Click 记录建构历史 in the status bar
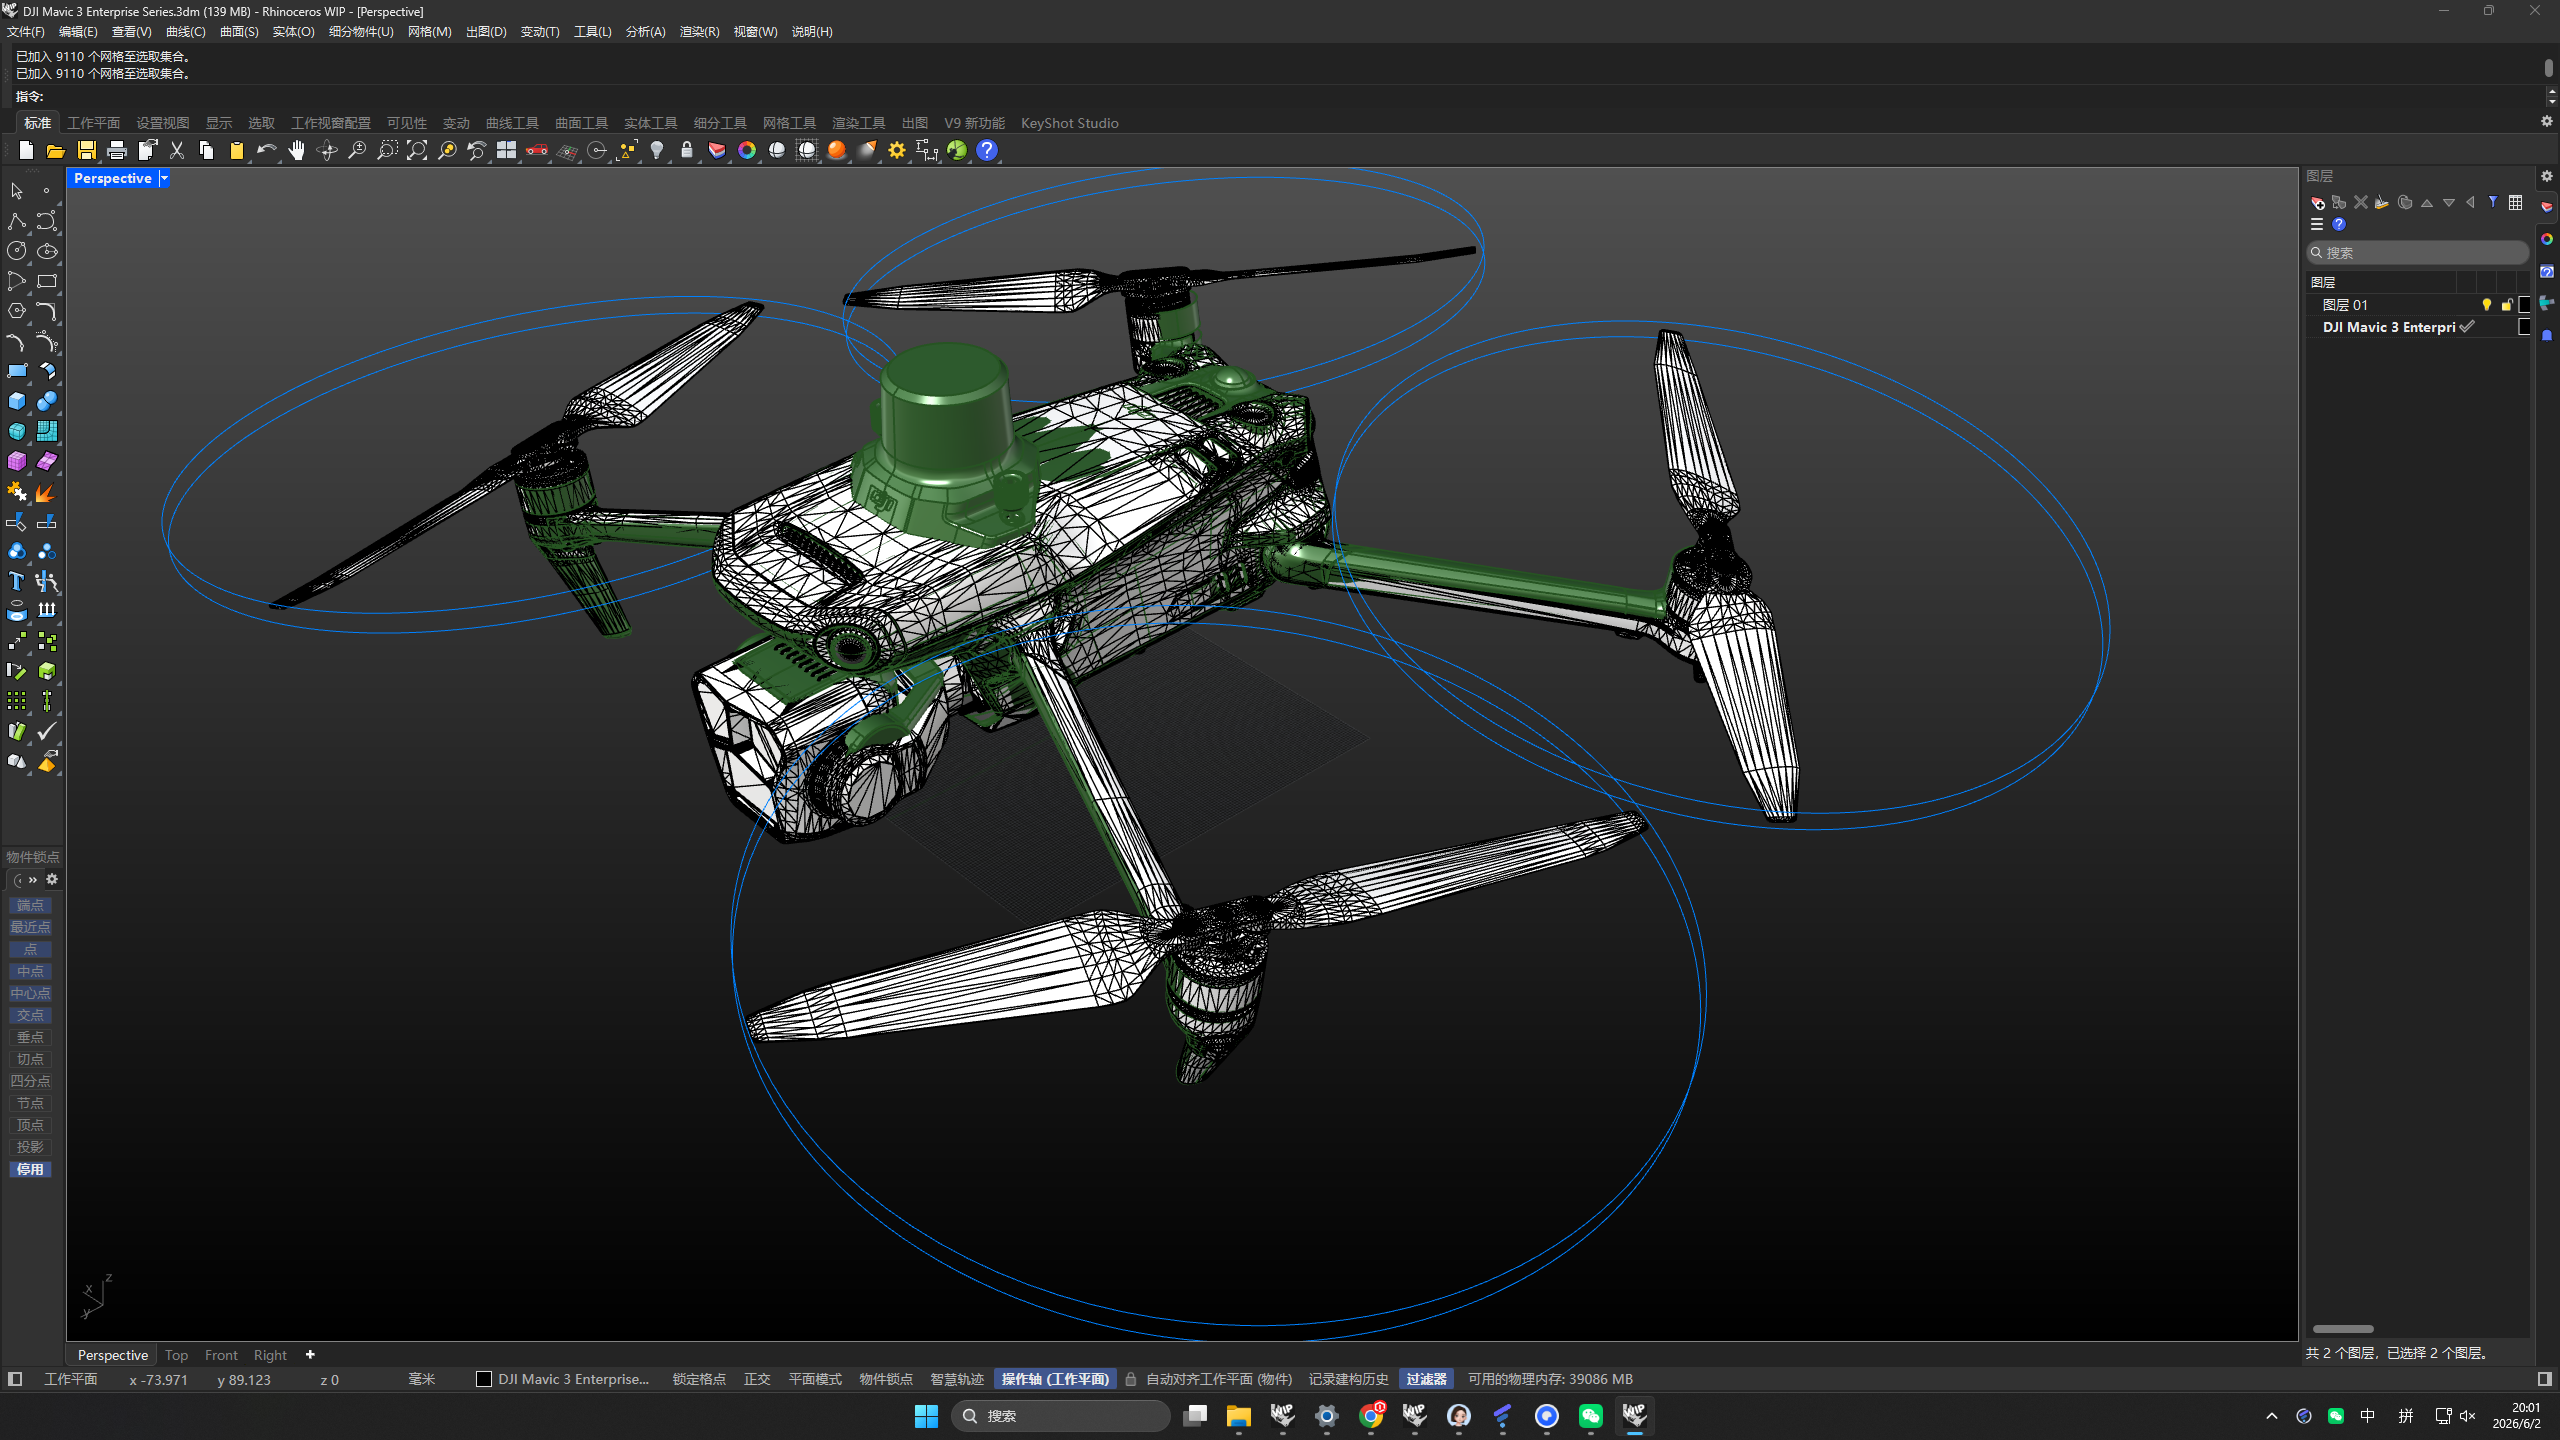 pos(1349,1379)
